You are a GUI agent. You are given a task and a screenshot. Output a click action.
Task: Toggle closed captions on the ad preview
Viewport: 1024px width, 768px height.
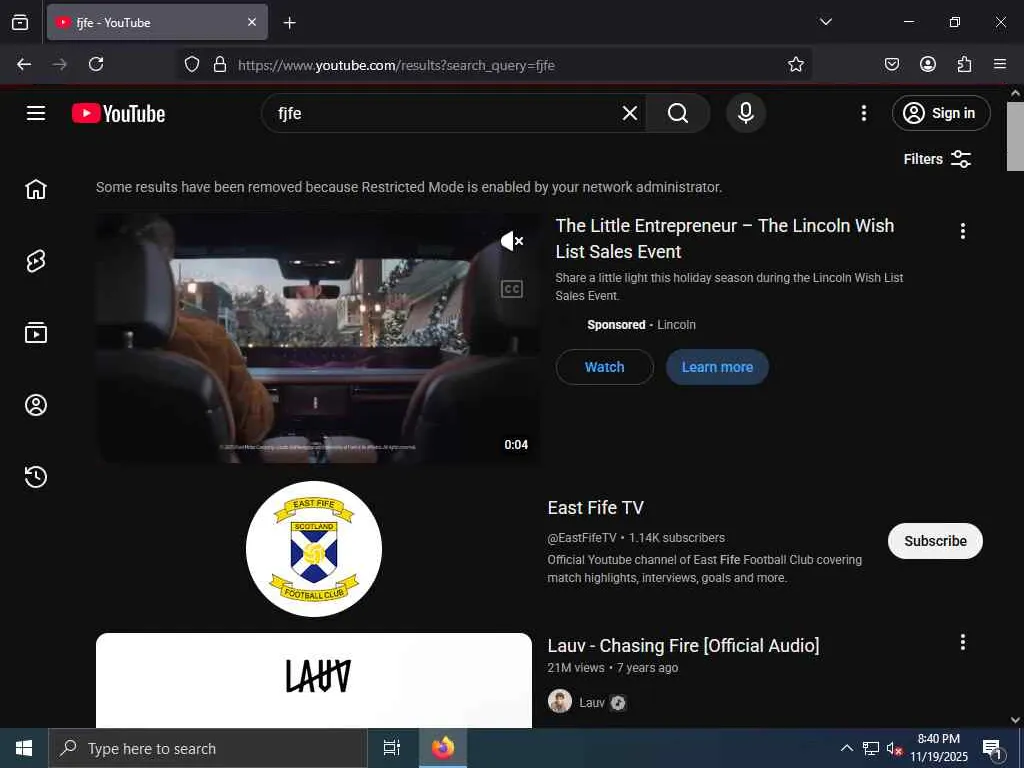coord(511,289)
